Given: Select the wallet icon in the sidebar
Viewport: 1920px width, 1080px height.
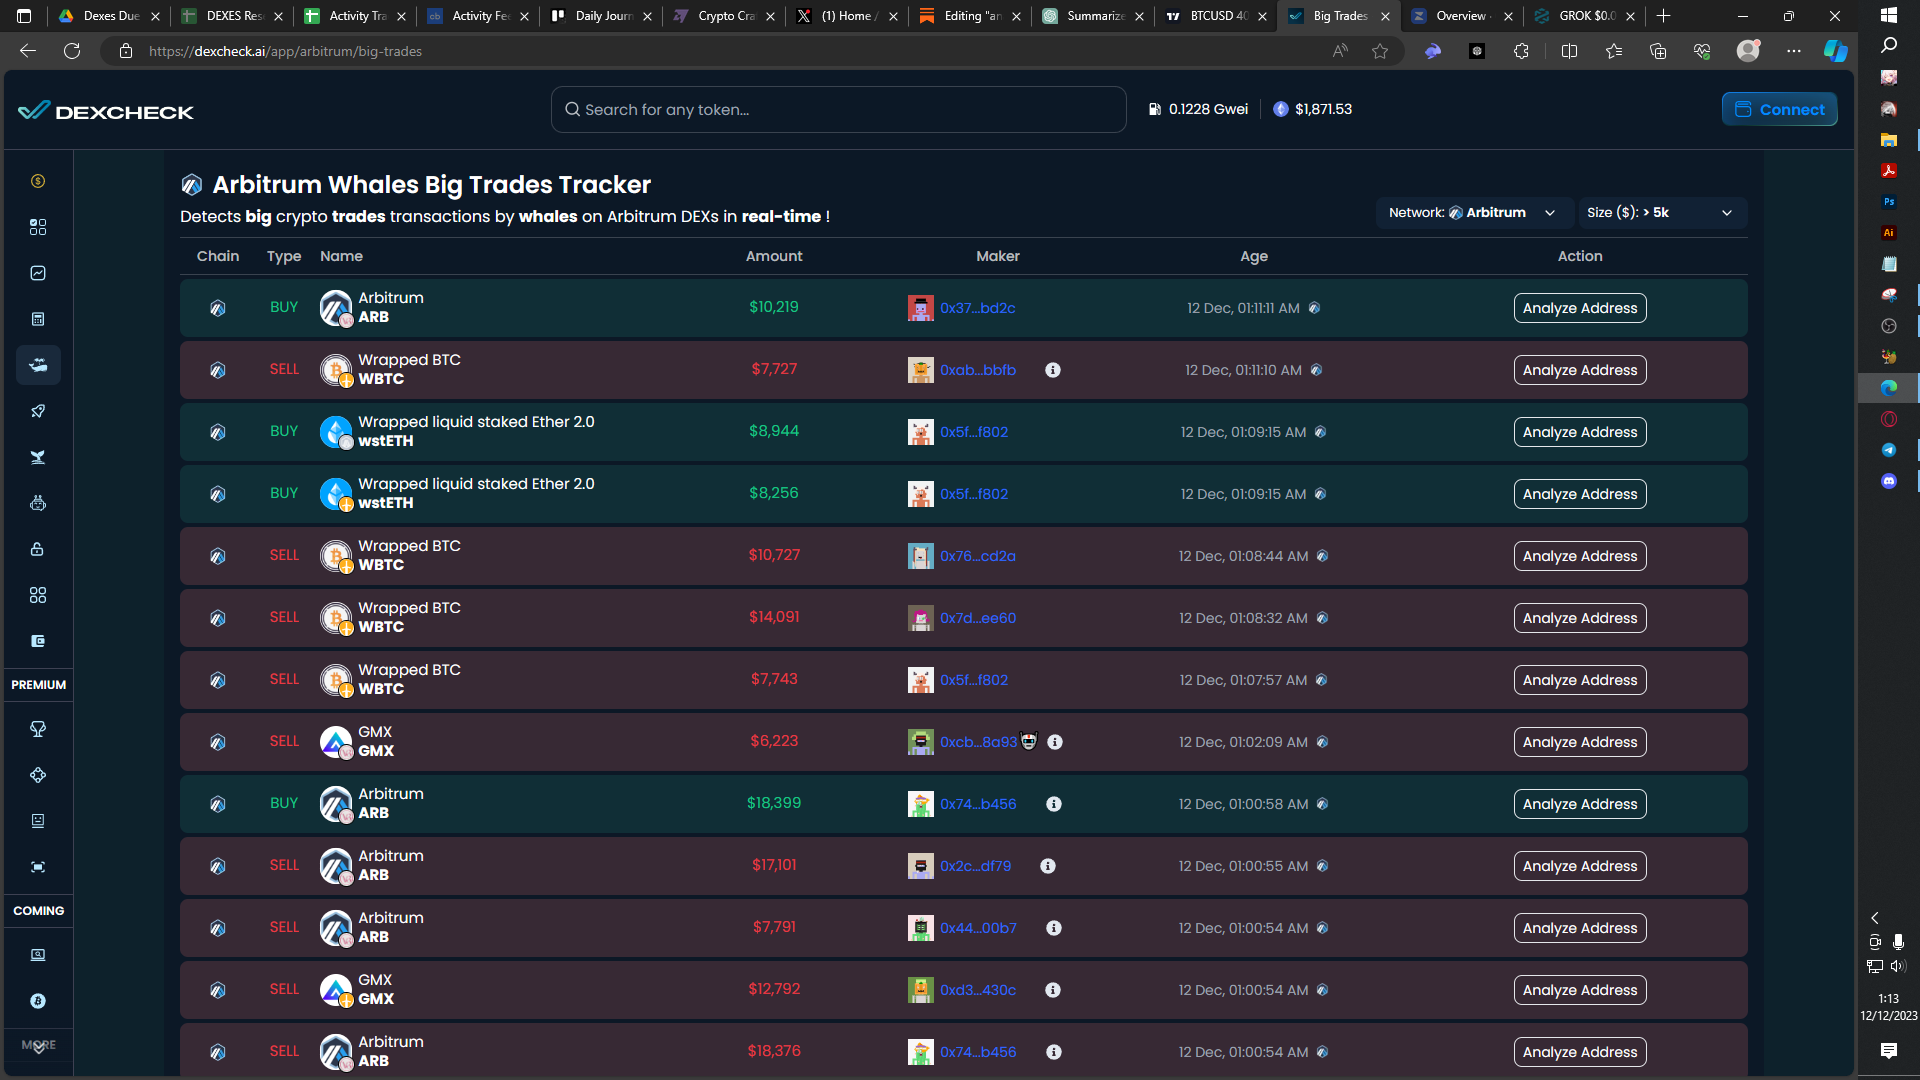Looking at the screenshot, I should (38, 641).
